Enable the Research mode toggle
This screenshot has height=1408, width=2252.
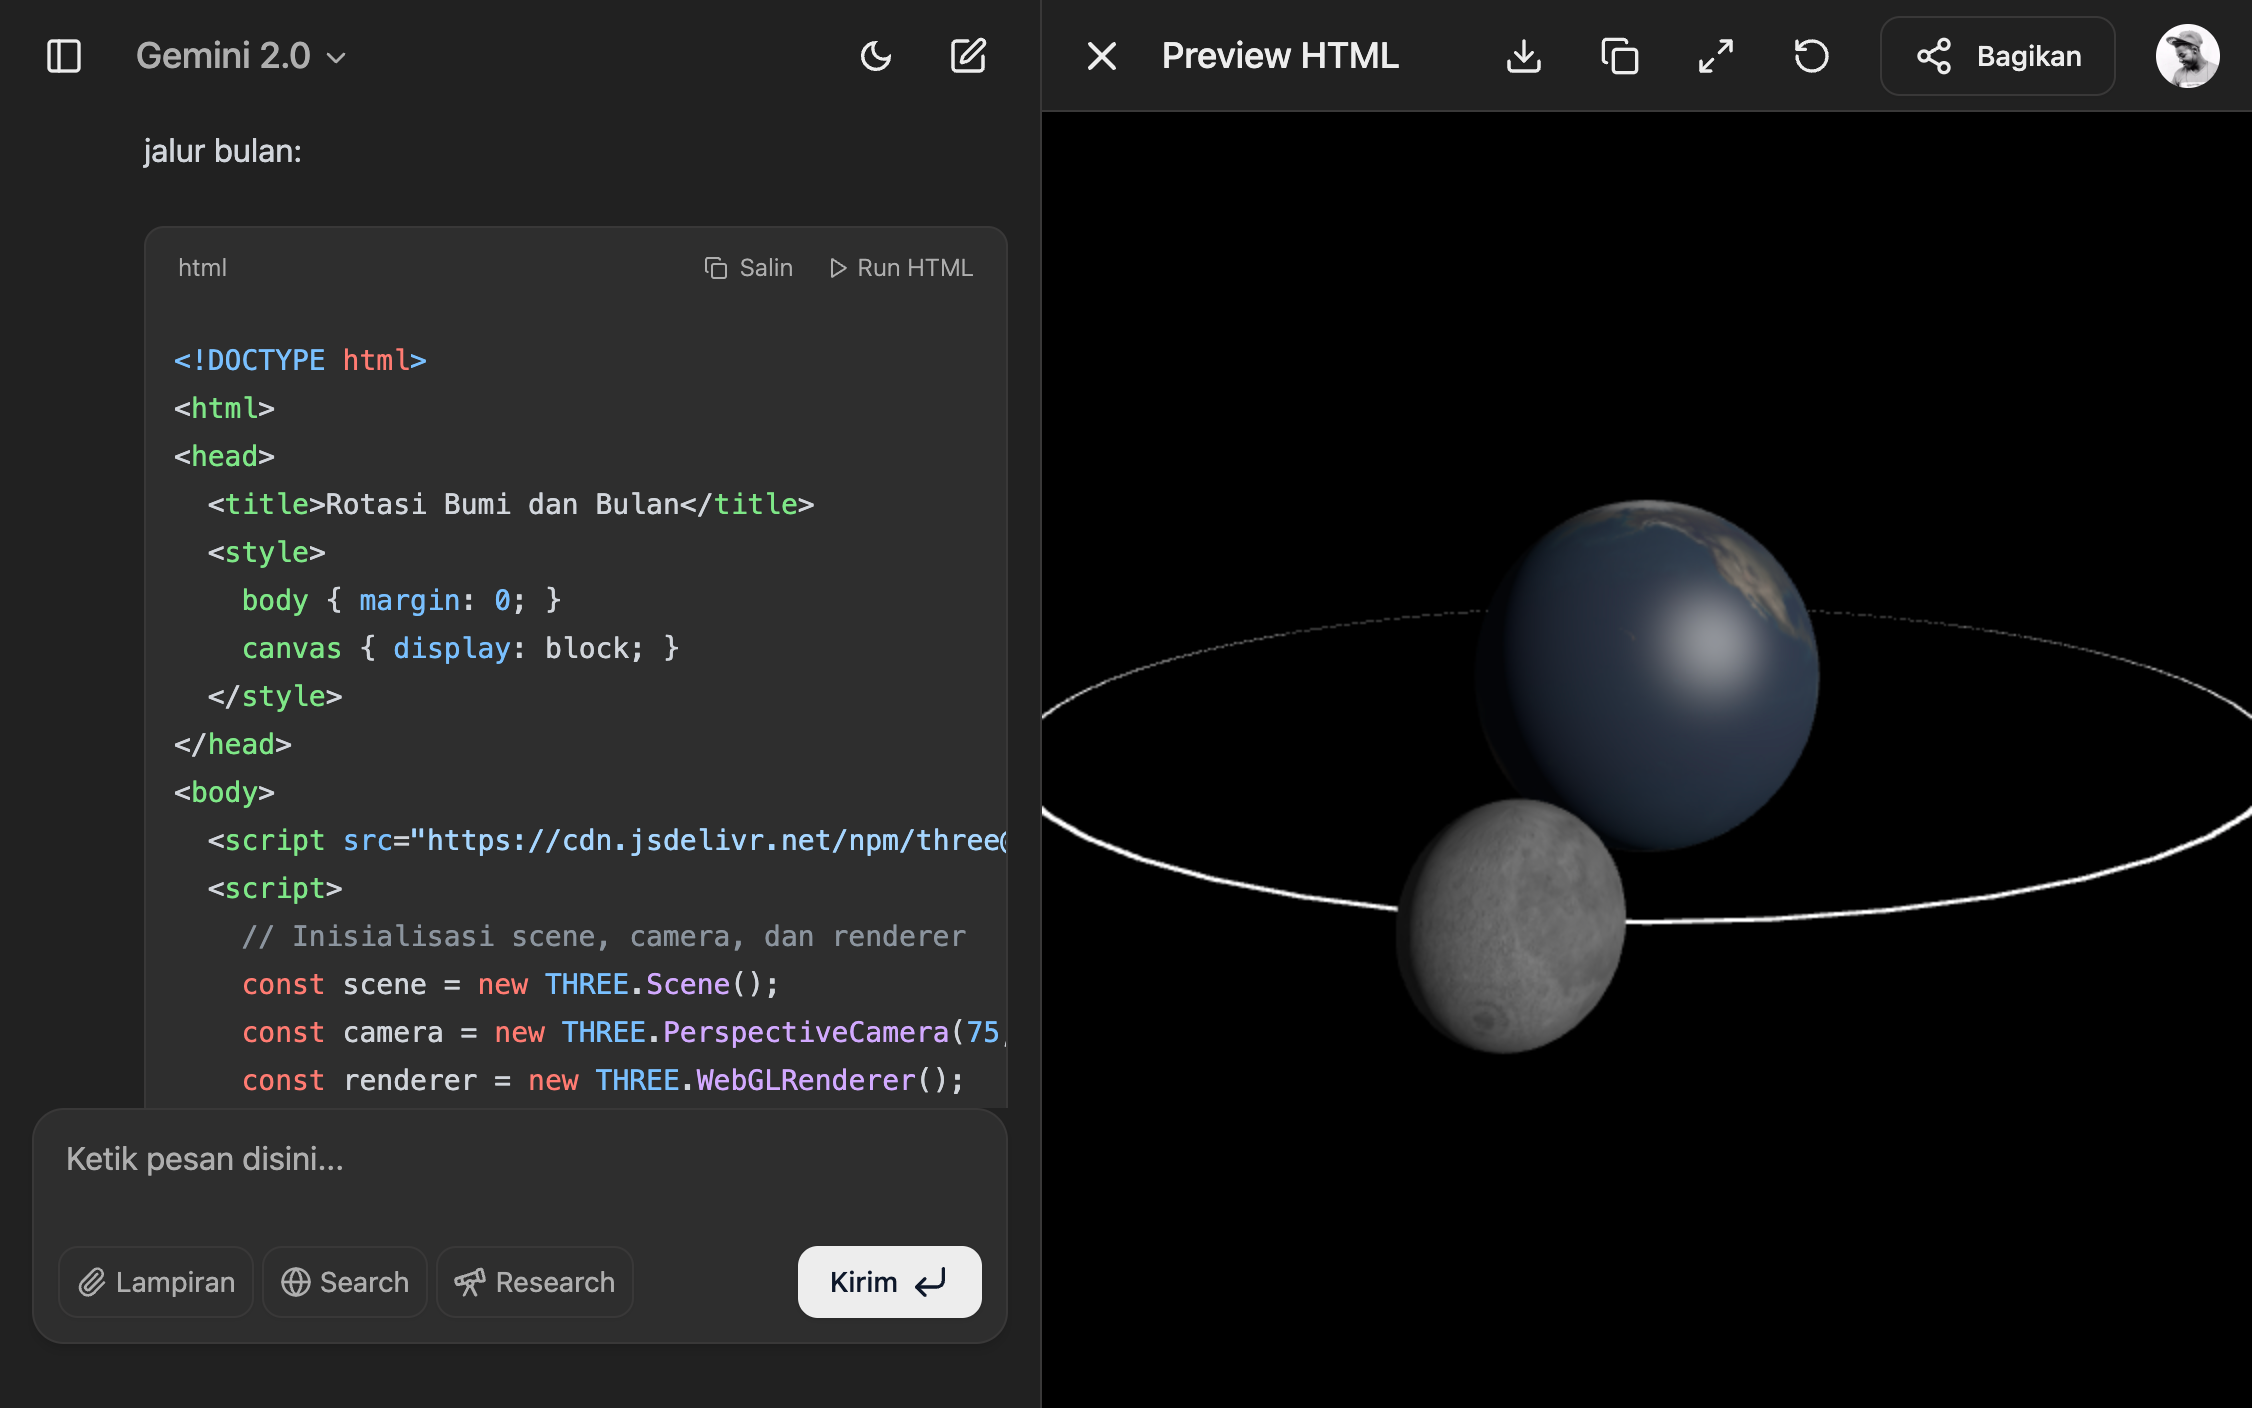(535, 1282)
